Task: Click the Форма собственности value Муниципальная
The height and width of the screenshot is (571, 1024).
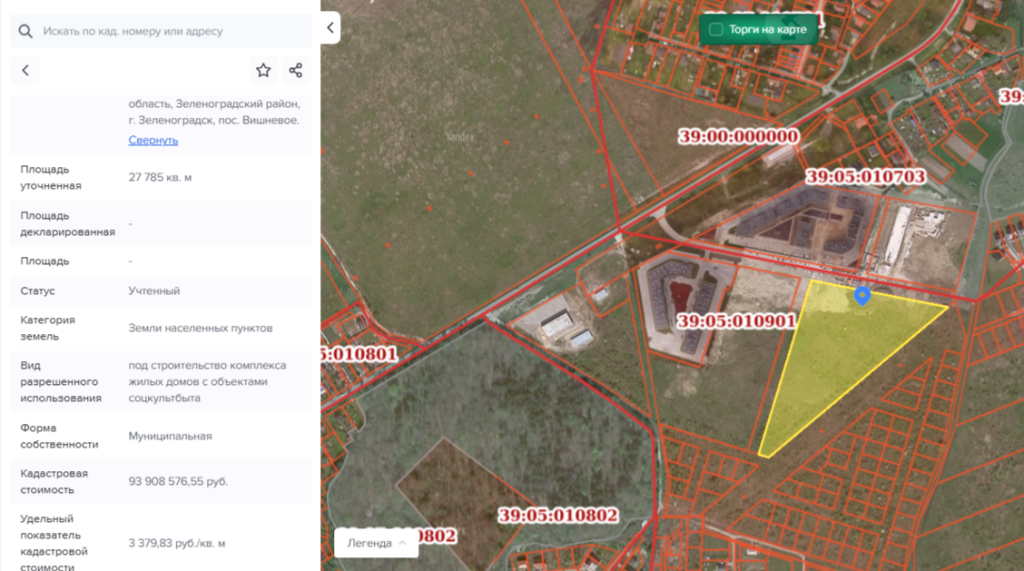Action: tap(170, 436)
